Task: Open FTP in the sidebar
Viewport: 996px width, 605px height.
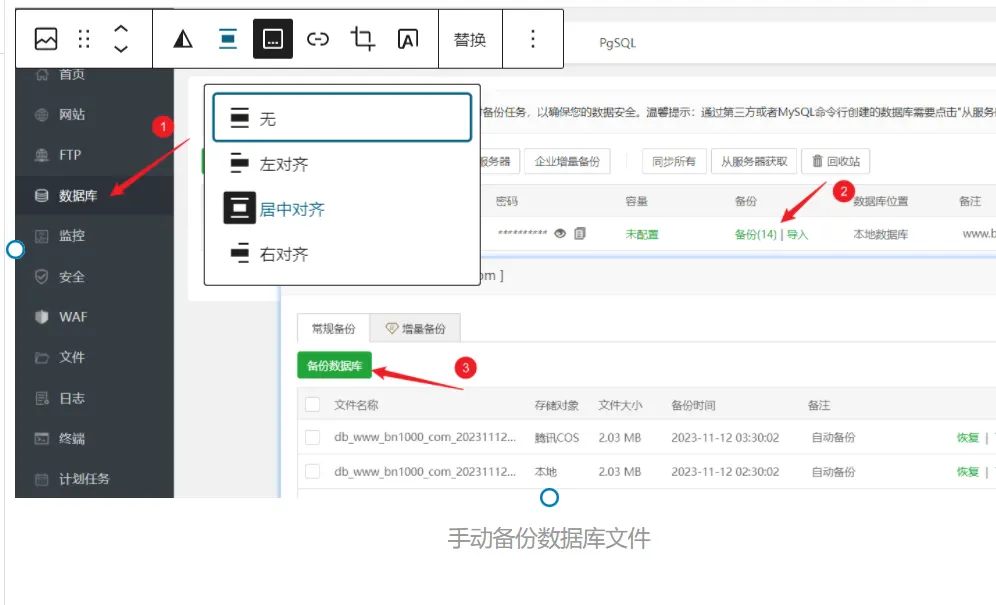Action: tap(70, 154)
